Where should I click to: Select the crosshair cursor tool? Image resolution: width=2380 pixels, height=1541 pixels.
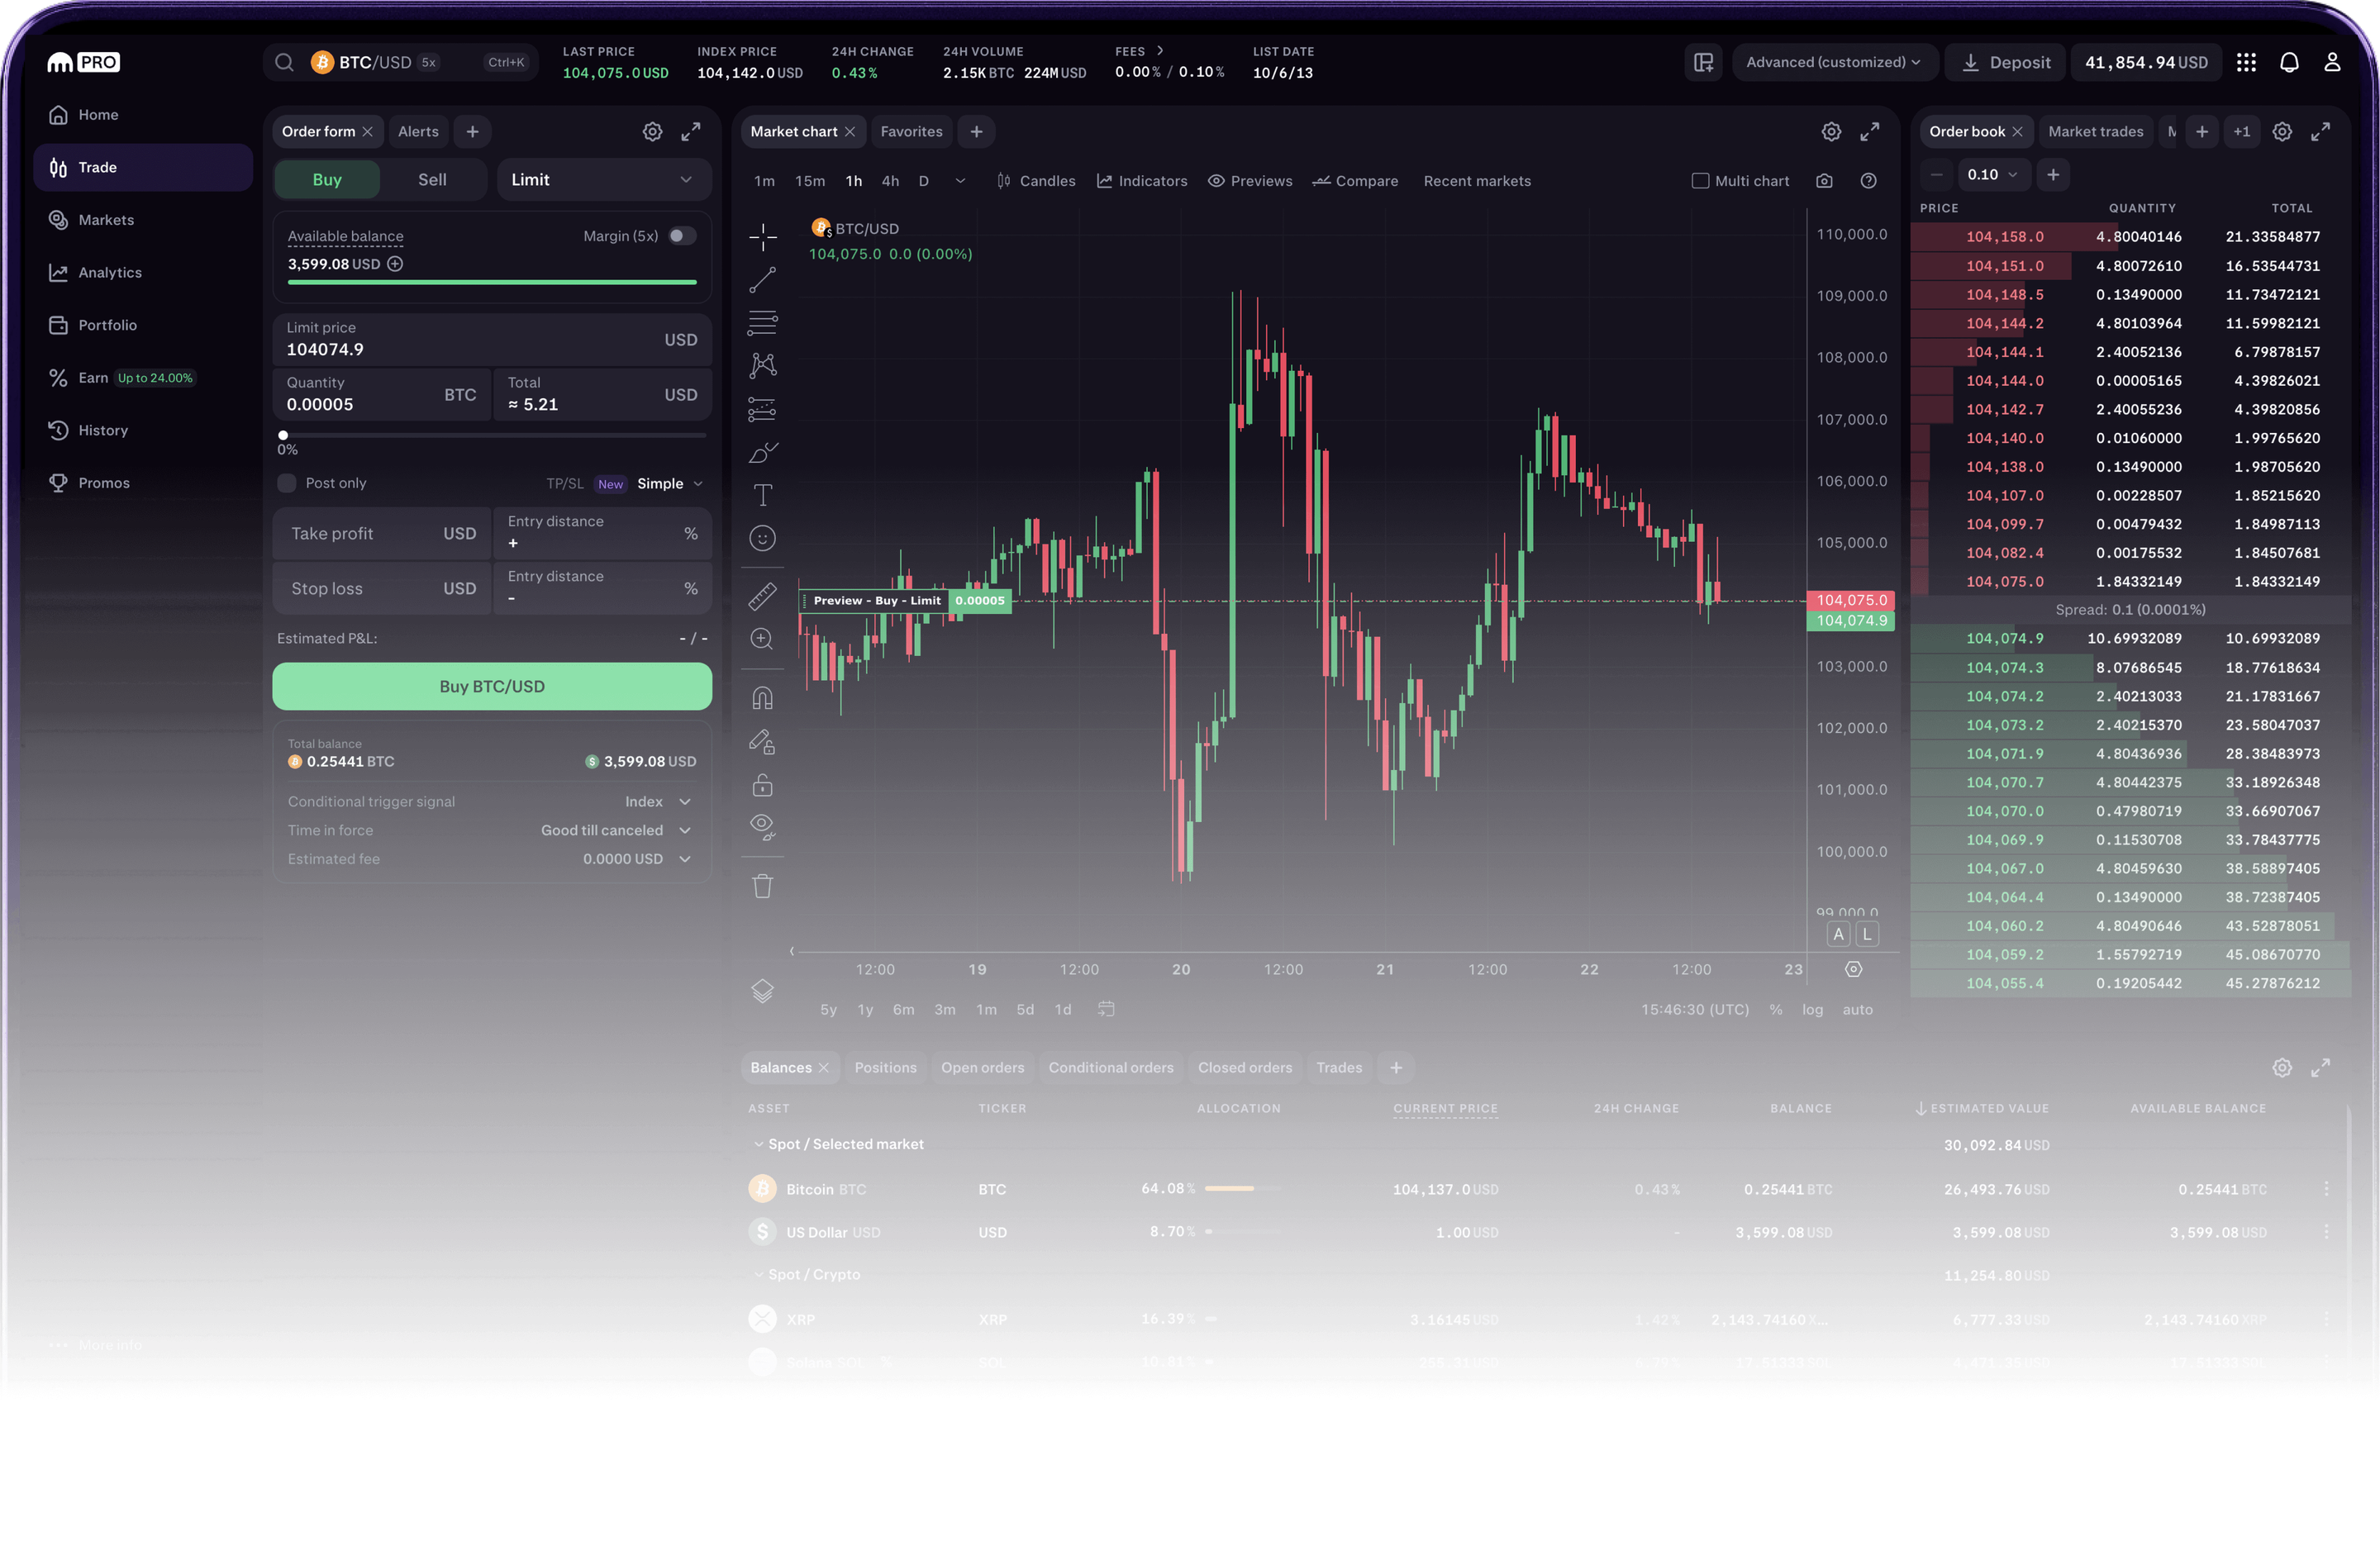pos(762,237)
